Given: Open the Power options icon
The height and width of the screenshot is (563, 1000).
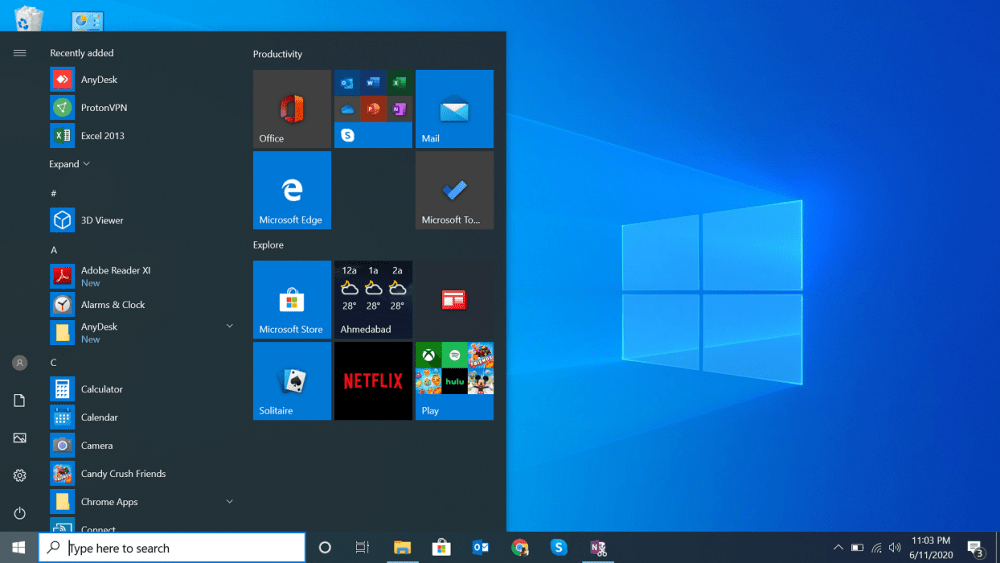Looking at the screenshot, I should (19, 513).
